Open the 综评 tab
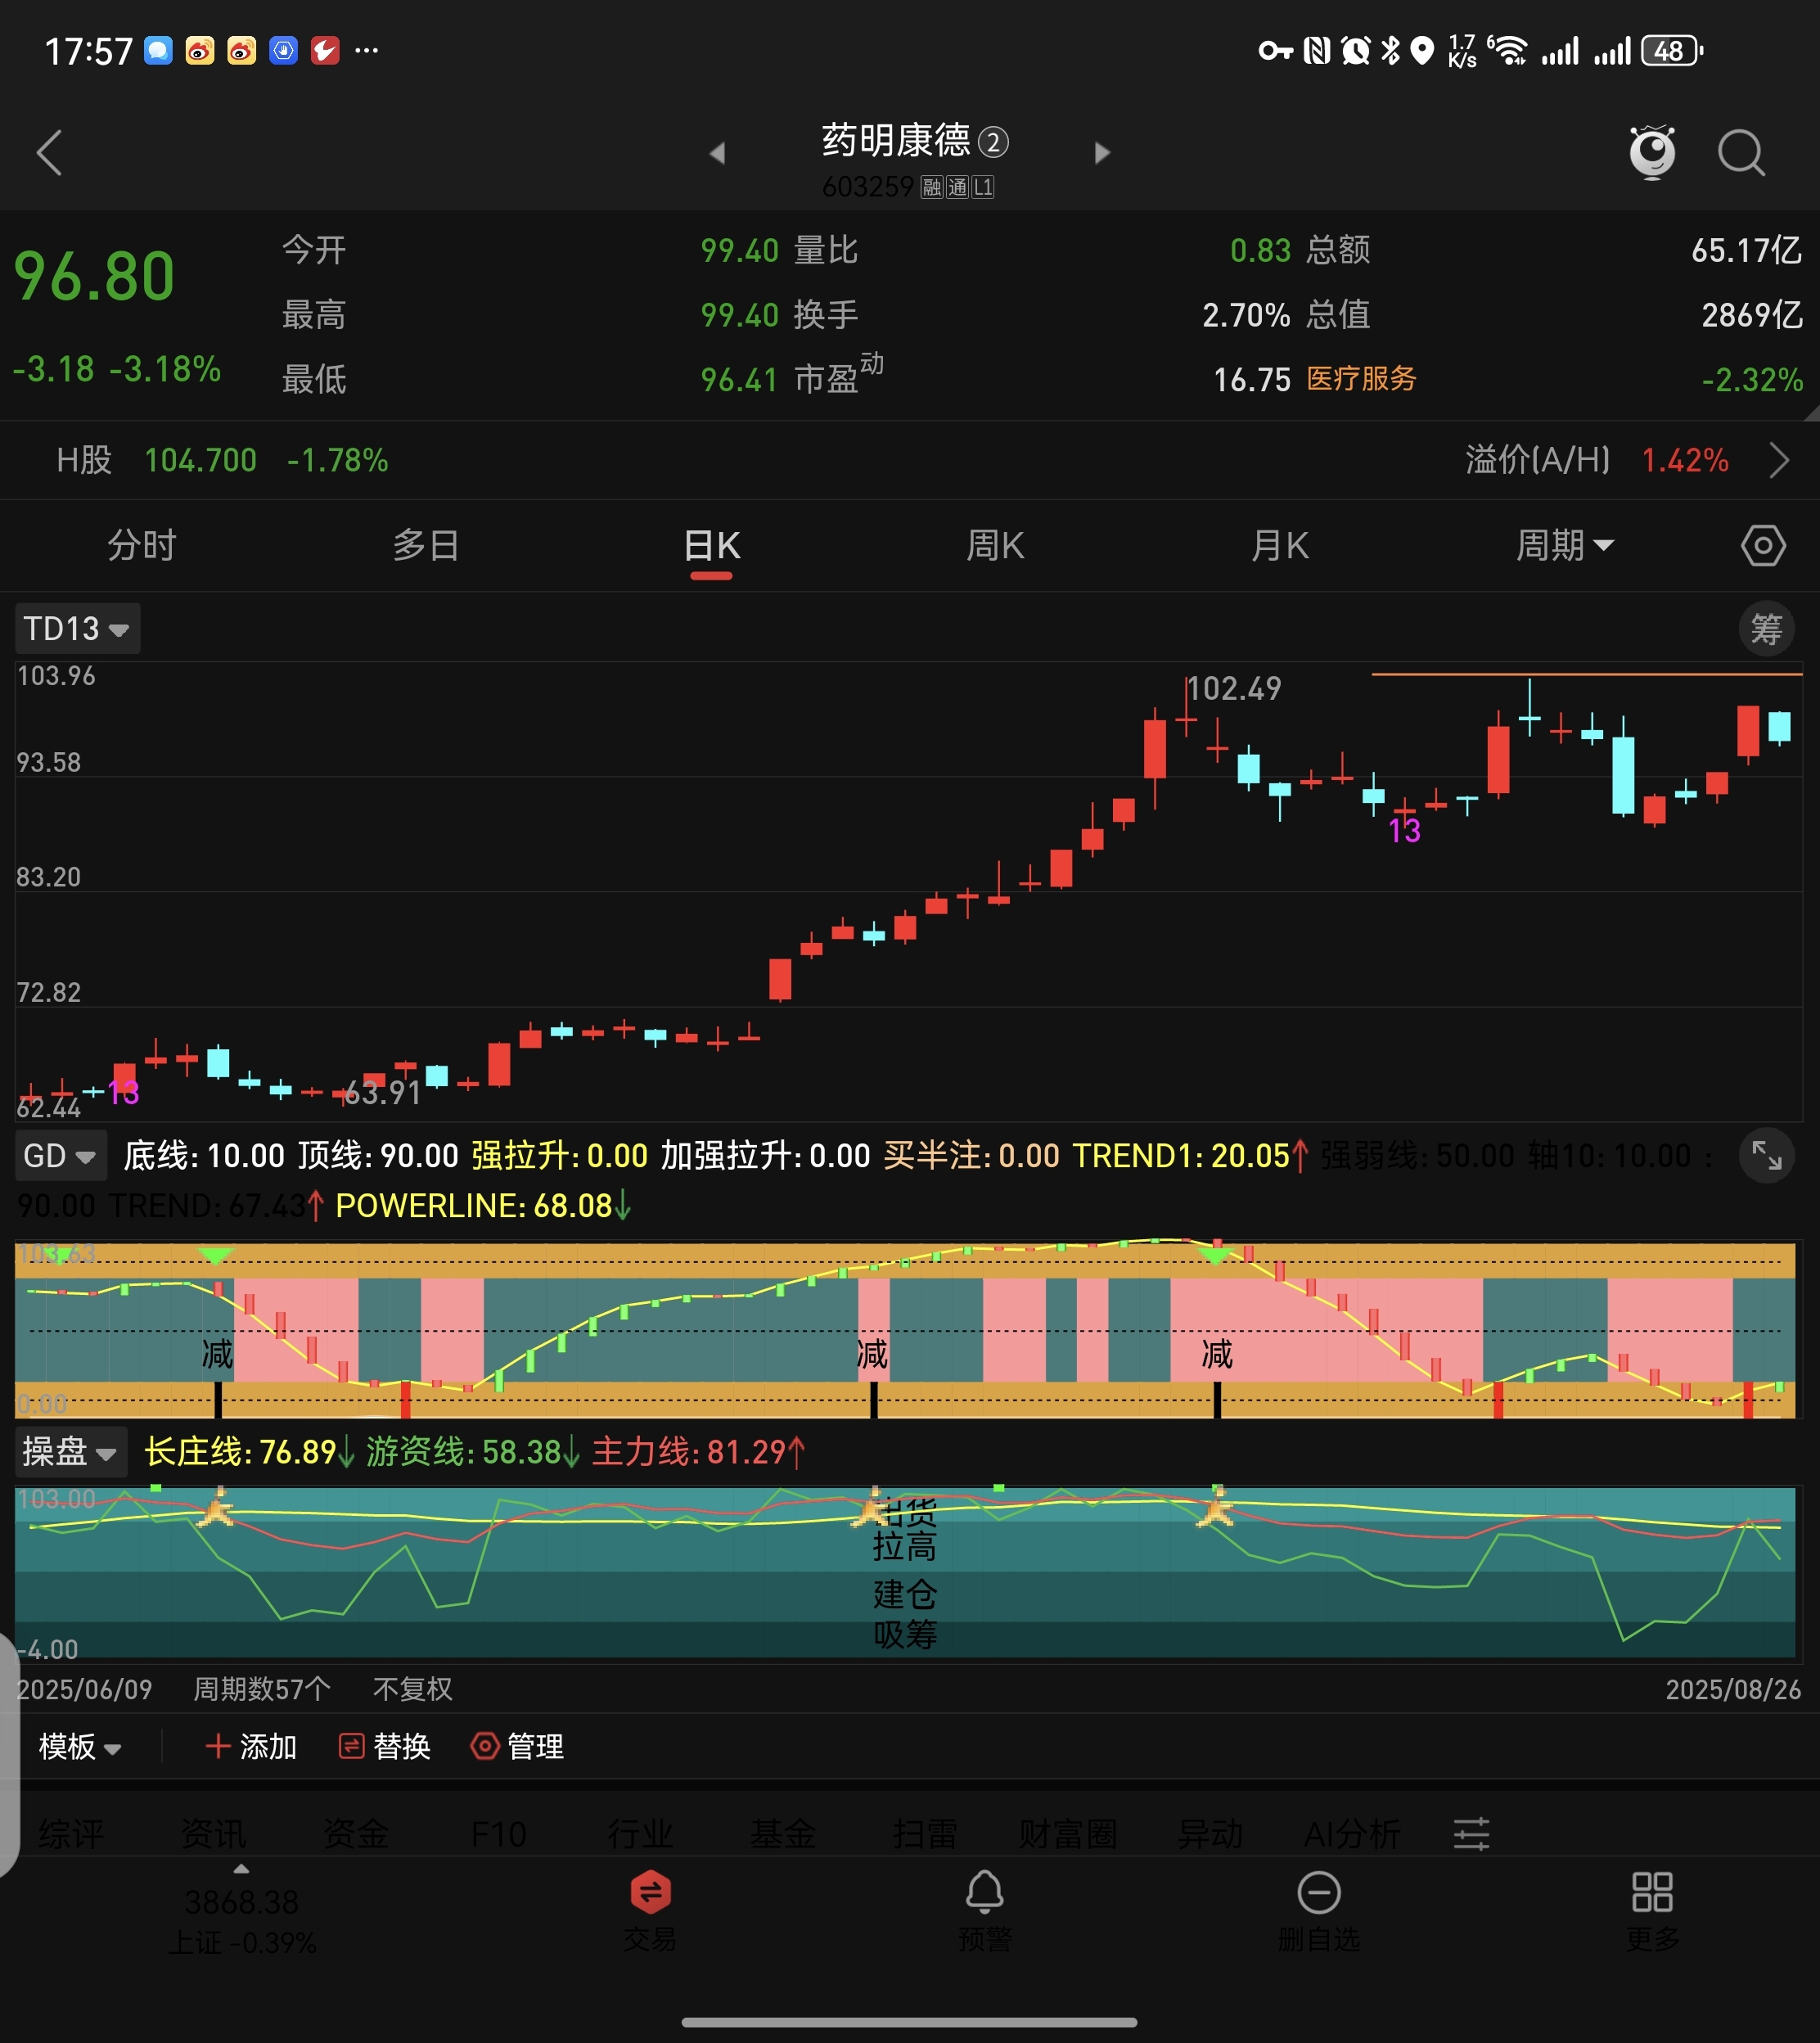The height and width of the screenshot is (2043, 1820). click(x=71, y=1834)
